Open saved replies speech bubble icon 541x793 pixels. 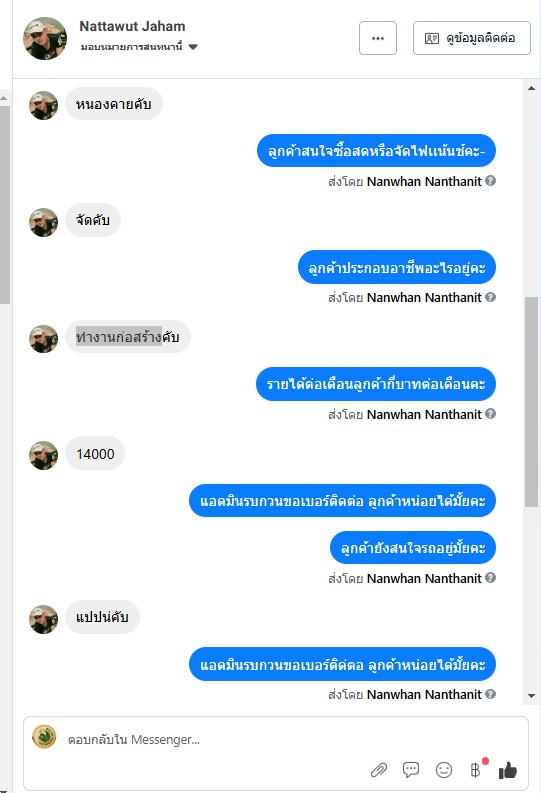(x=411, y=770)
